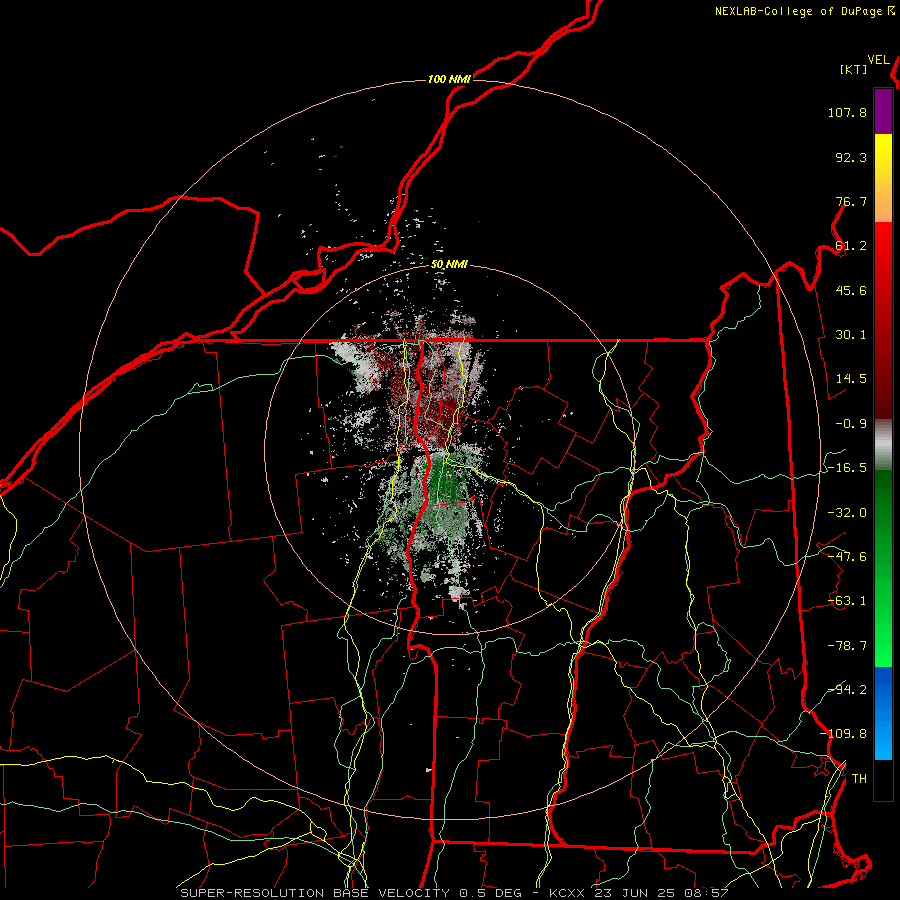900x900 pixels.
Task: Select the -78.7 legend value
Action: tap(847, 646)
